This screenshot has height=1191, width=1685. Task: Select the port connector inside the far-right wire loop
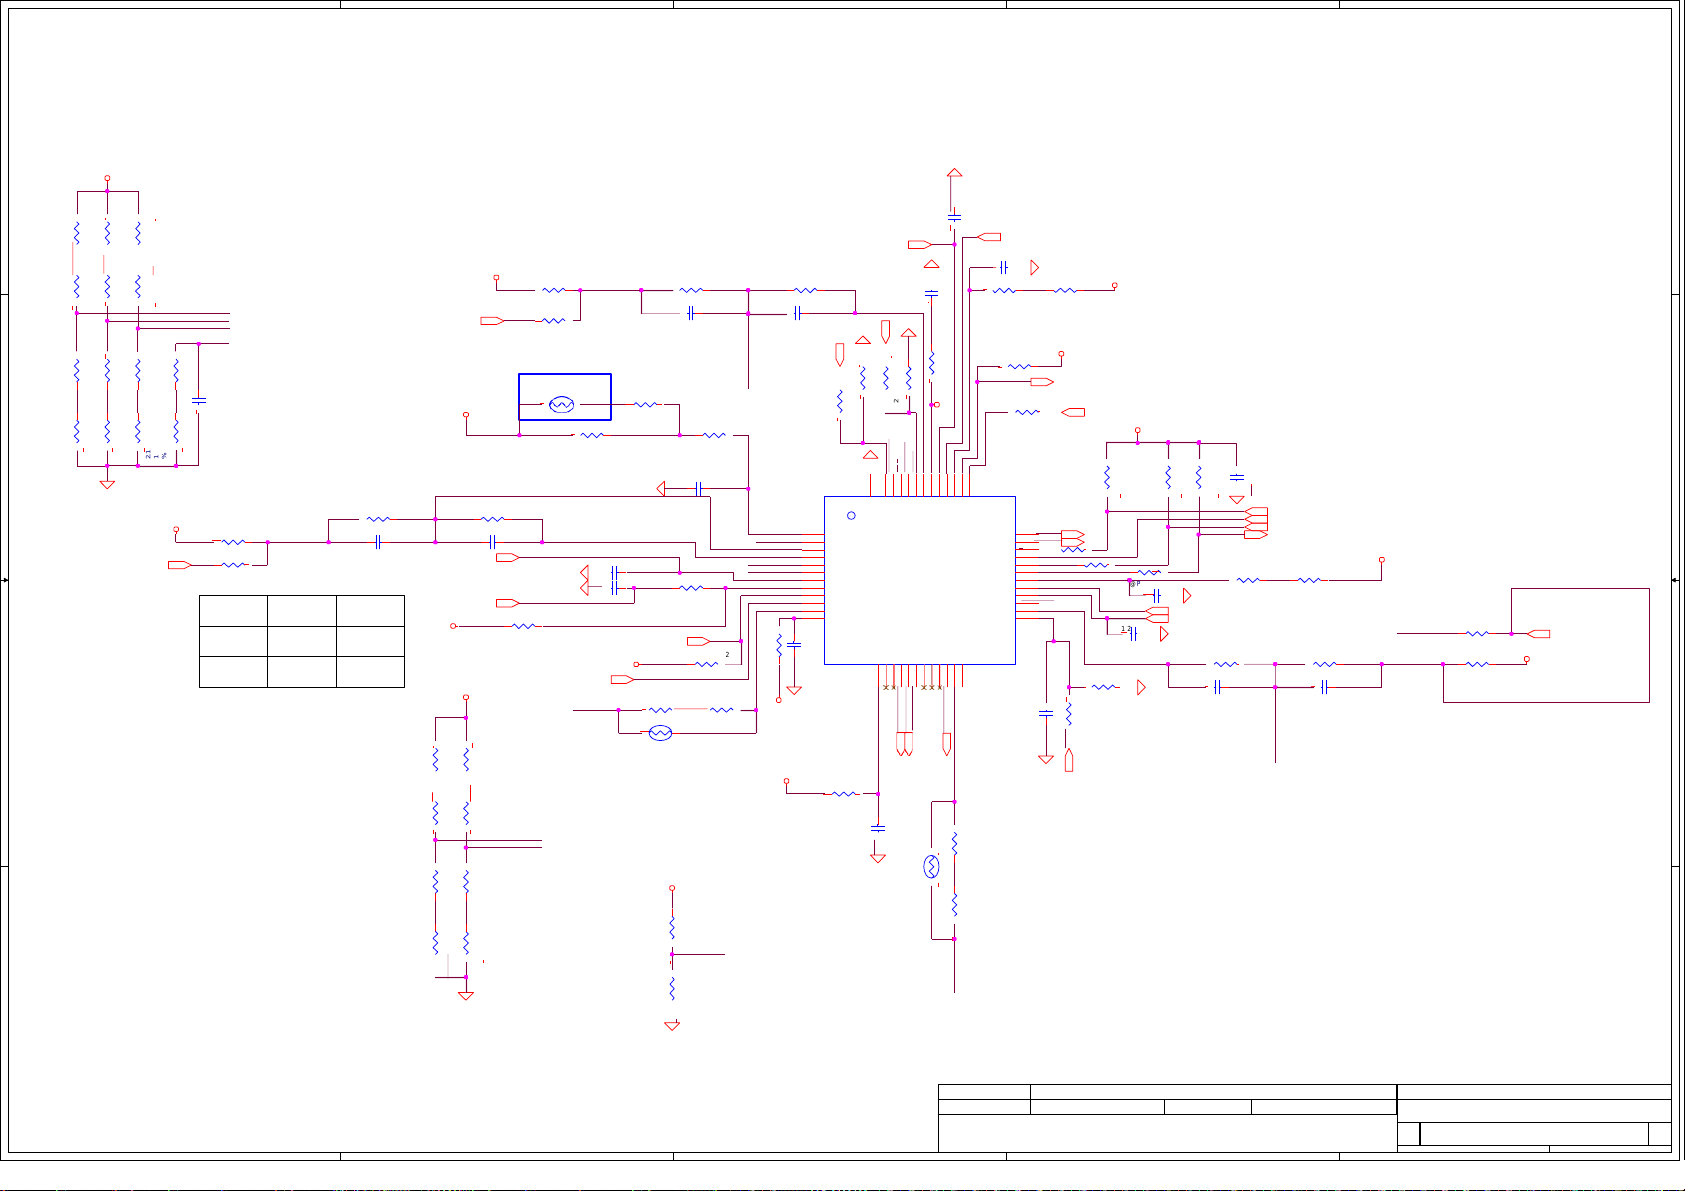(1540, 634)
